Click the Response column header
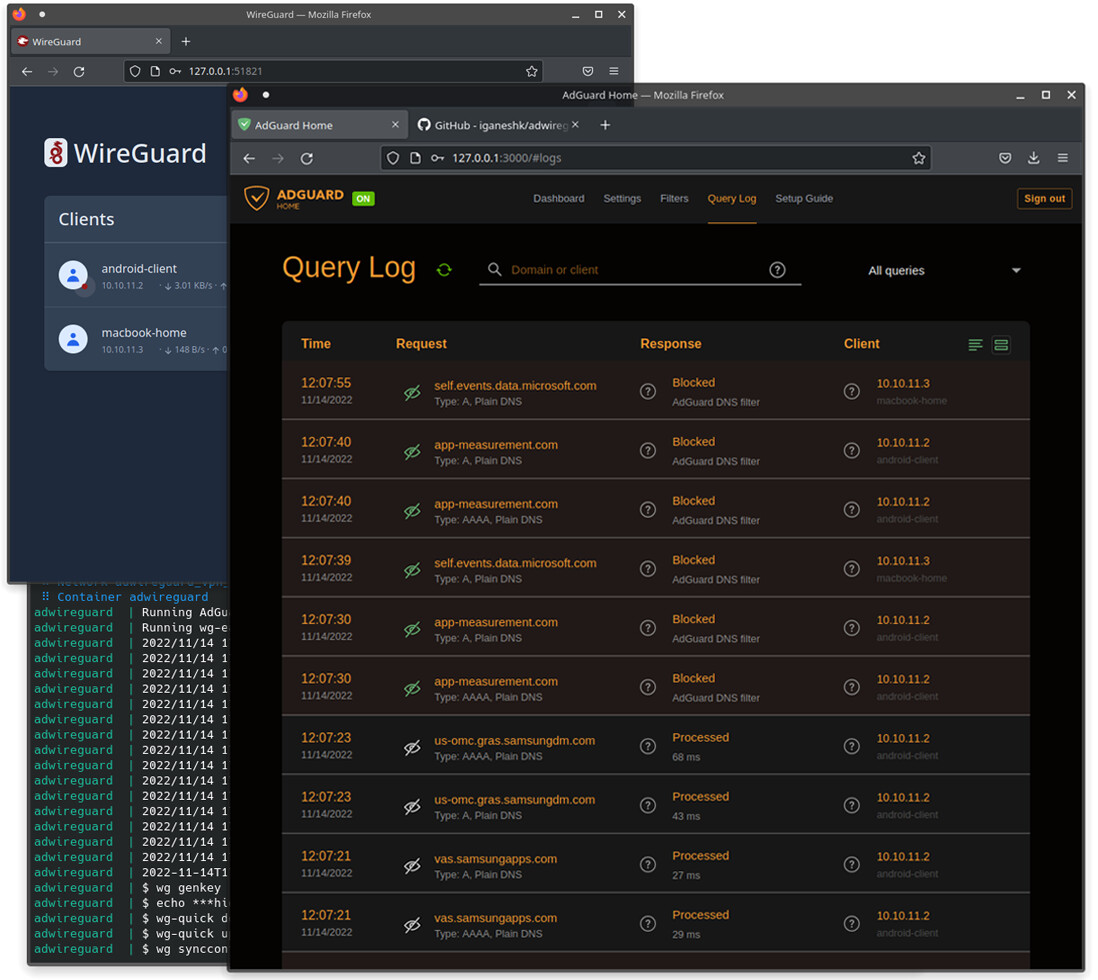 tap(671, 345)
